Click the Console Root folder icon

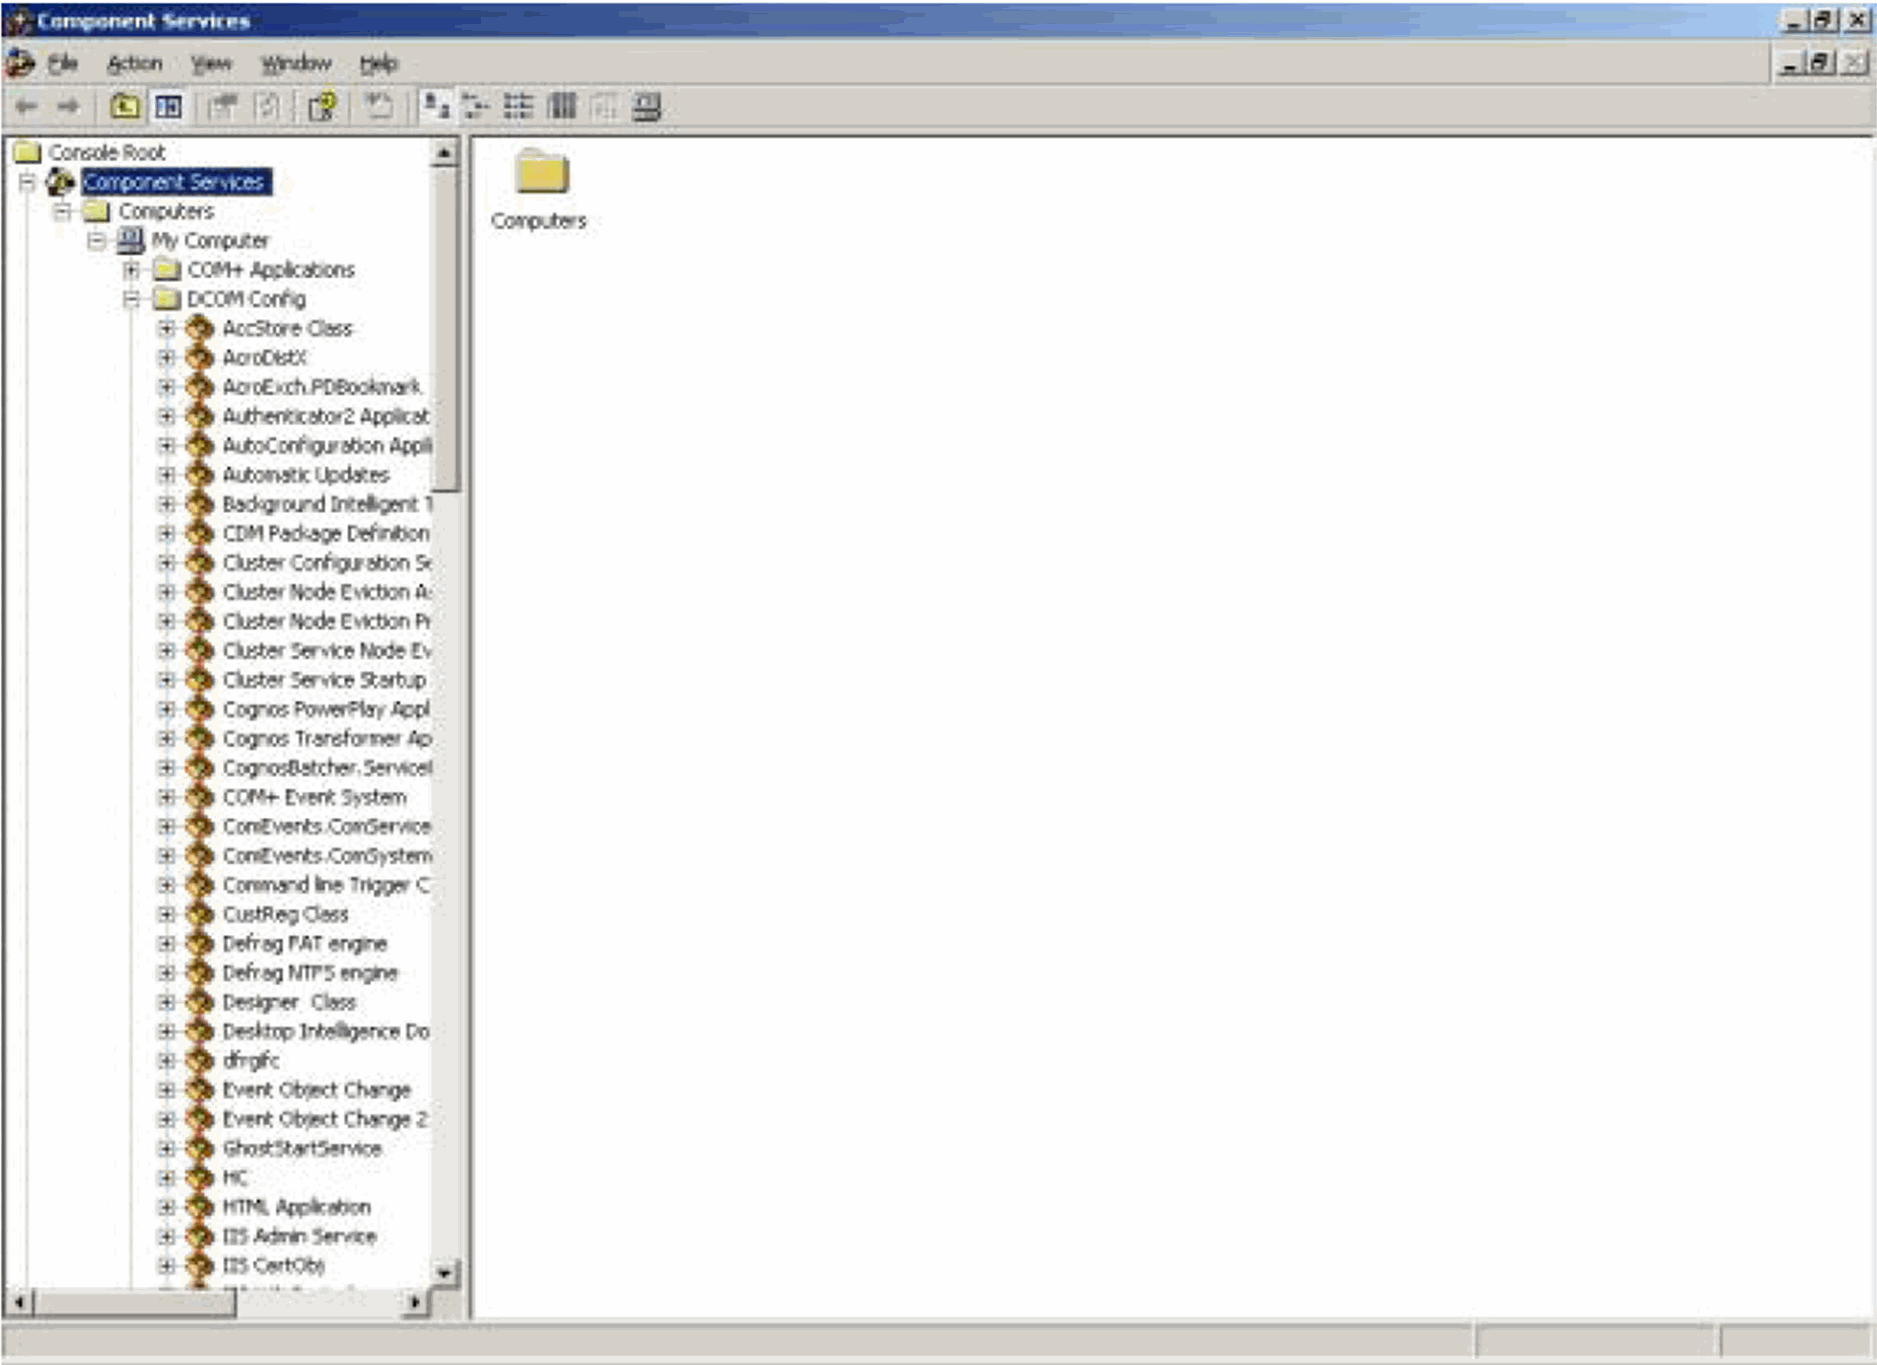[x=28, y=152]
